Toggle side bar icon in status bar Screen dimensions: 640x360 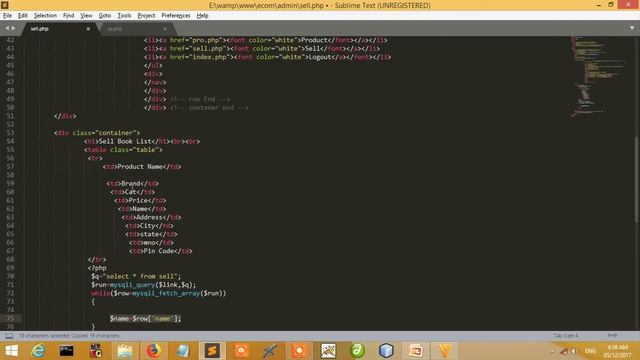click(9, 336)
